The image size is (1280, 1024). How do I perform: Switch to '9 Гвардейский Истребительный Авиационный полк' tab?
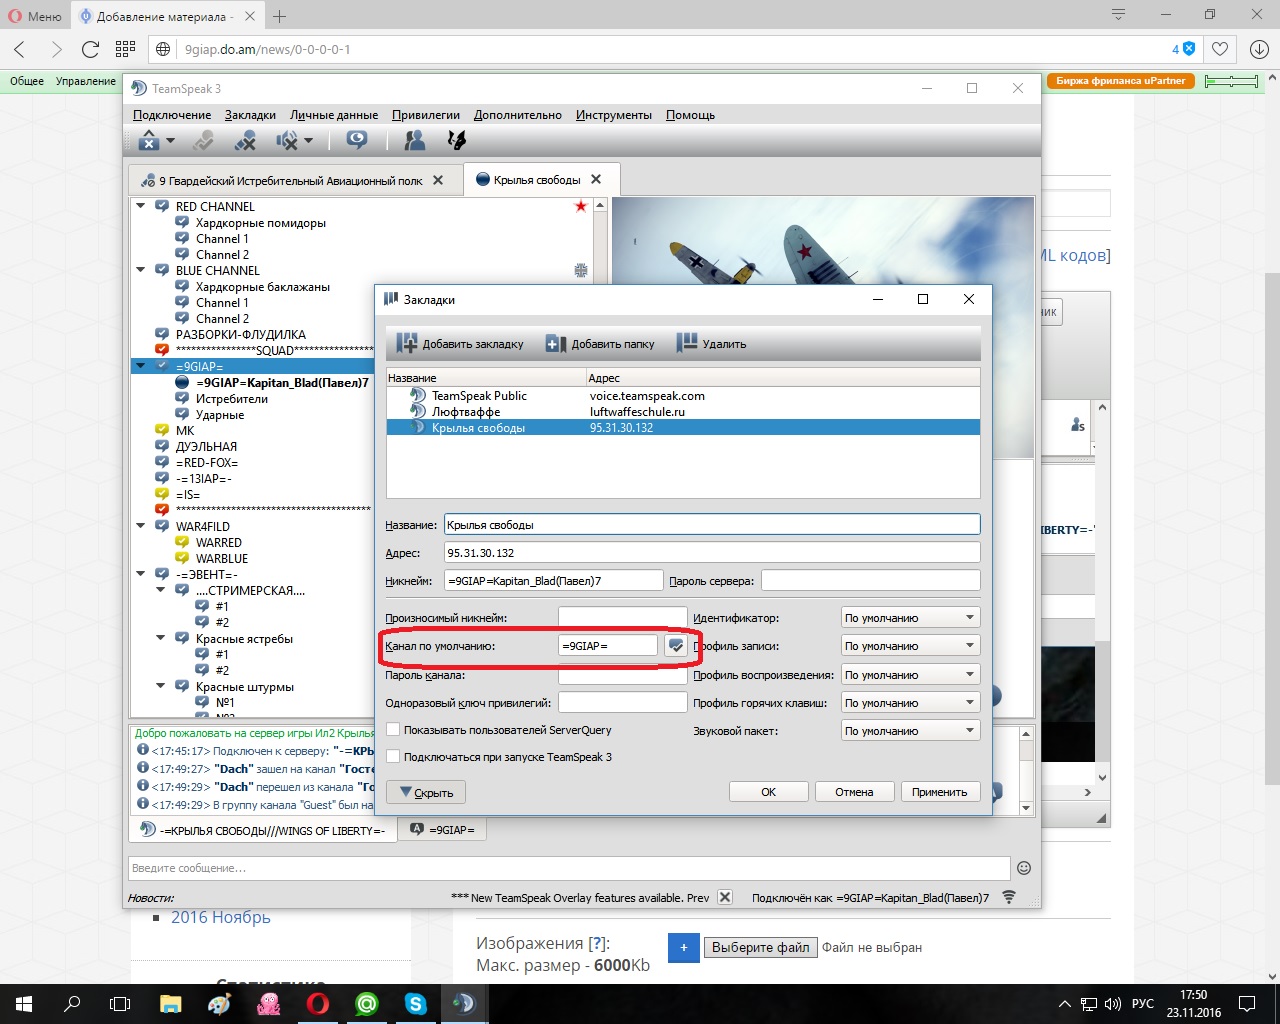[290, 181]
